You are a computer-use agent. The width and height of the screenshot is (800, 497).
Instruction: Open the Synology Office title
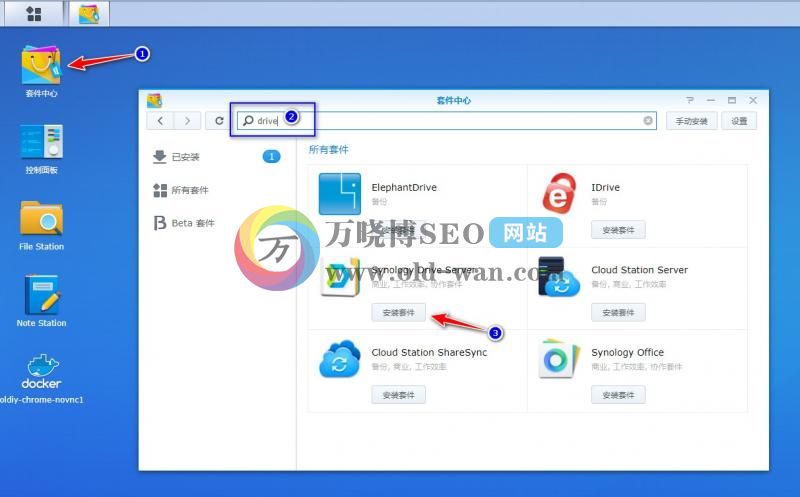(x=628, y=352)
